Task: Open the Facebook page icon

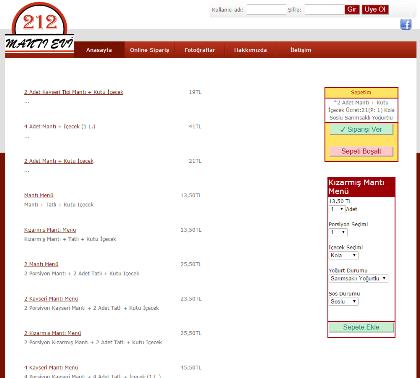Action: [405, 24]
